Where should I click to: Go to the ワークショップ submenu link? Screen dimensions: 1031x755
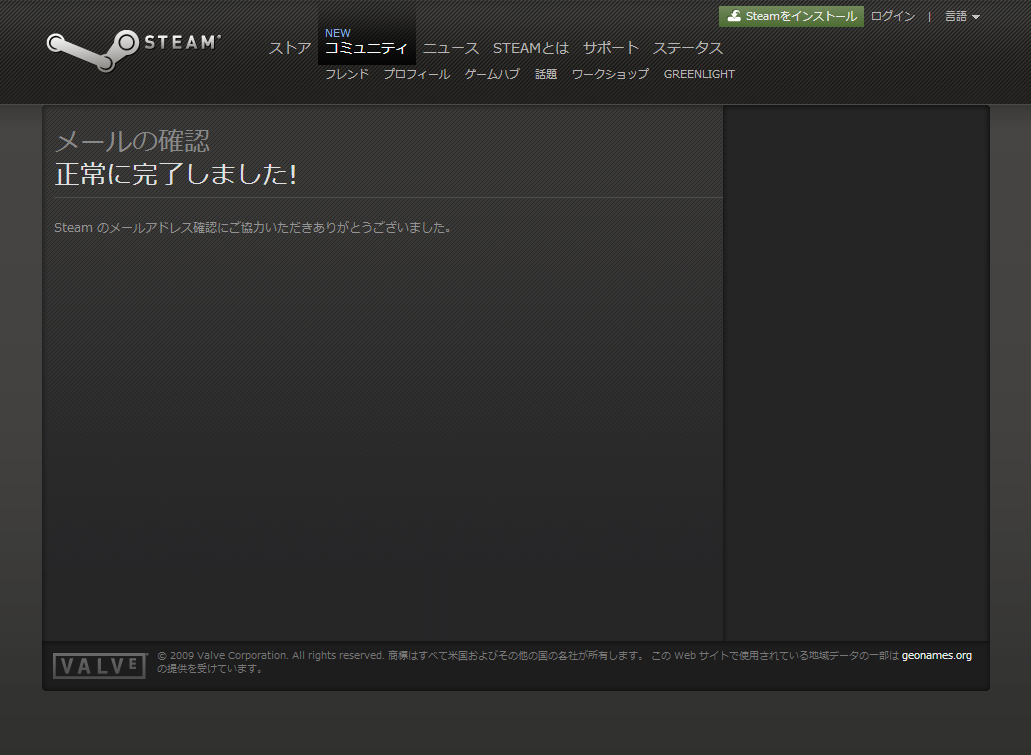(x=610, y=74)
